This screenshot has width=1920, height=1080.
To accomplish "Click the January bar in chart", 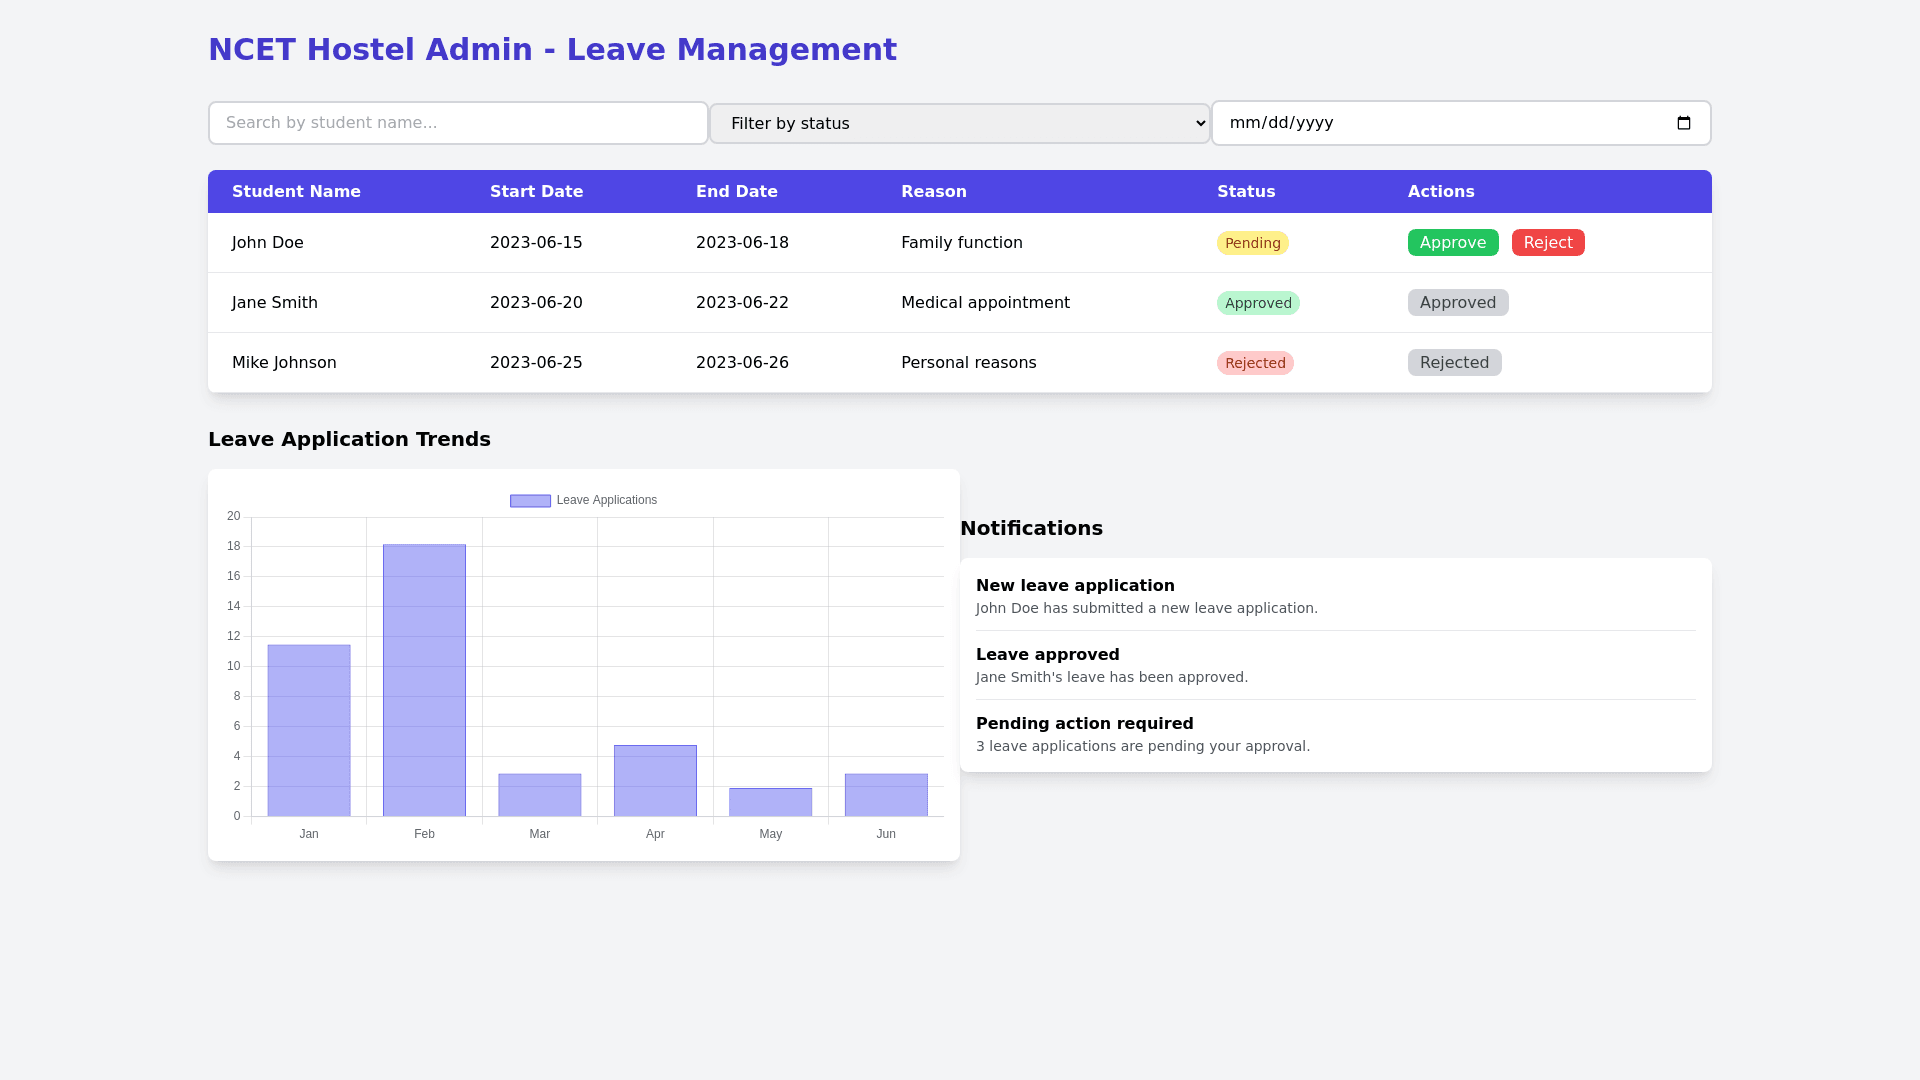I will [x=309, y=730].
